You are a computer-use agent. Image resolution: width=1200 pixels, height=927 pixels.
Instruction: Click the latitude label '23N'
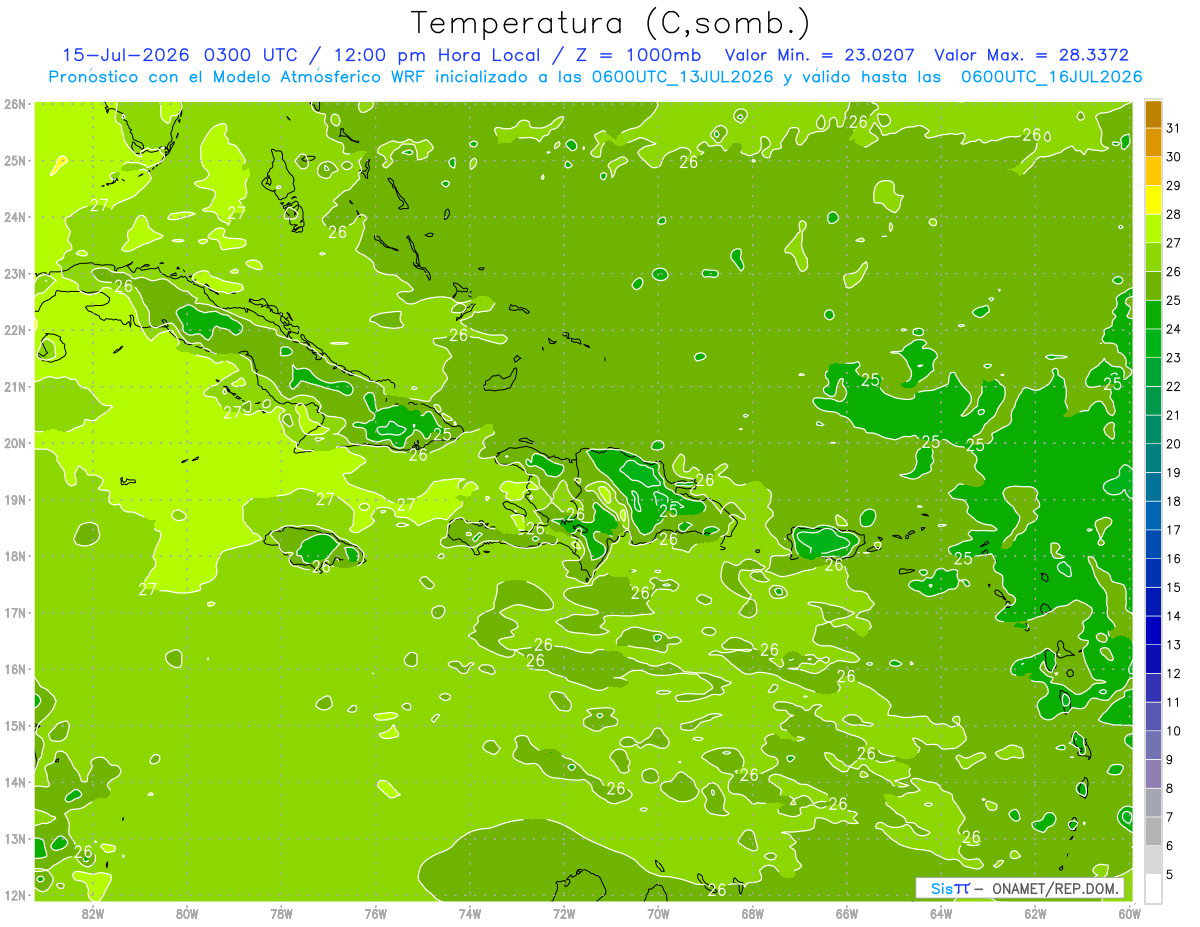point(15,273)
